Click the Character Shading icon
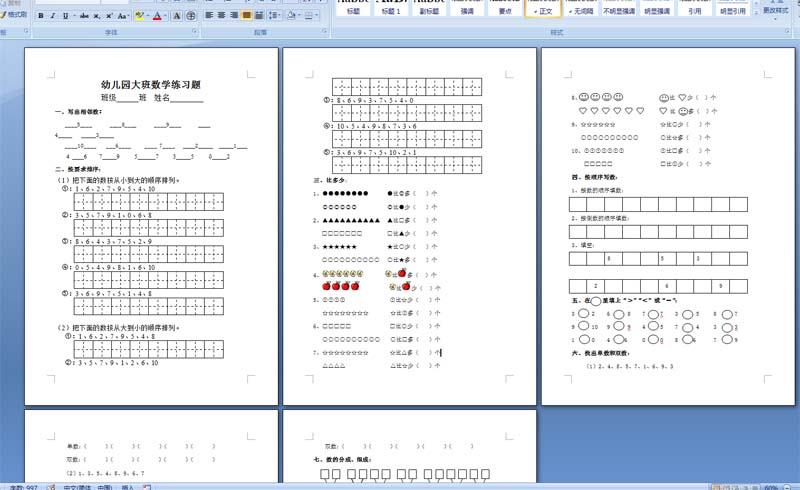This screenshot has width=800, height=490. 177,16
